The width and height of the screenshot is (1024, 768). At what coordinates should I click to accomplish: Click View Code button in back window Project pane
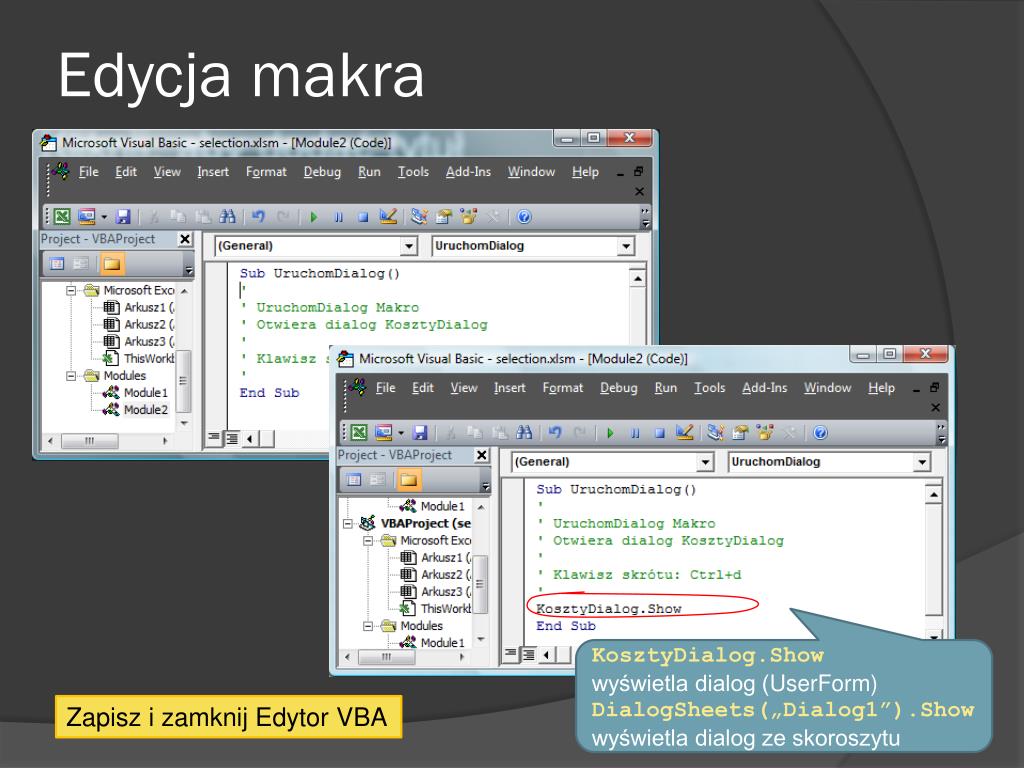pos(57,264)
